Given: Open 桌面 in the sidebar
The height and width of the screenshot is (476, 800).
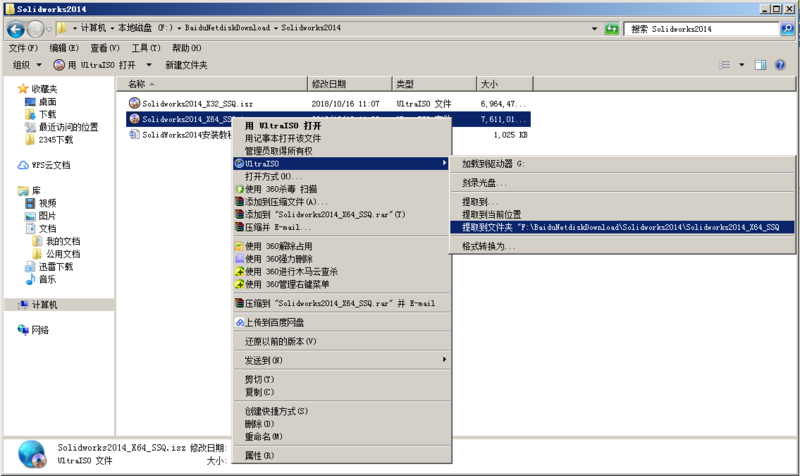Looking at the screenshot, I should click(x=41, y=102).
